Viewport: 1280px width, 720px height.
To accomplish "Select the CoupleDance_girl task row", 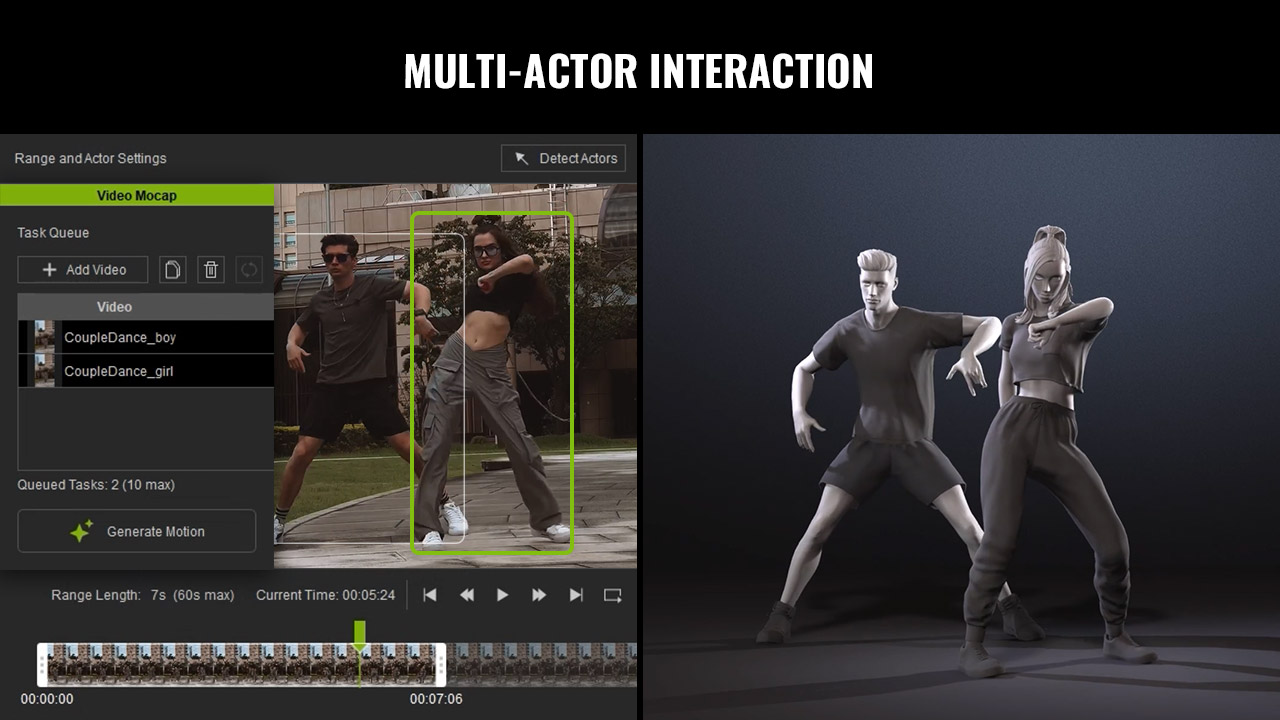I will (x=146, y=371).
